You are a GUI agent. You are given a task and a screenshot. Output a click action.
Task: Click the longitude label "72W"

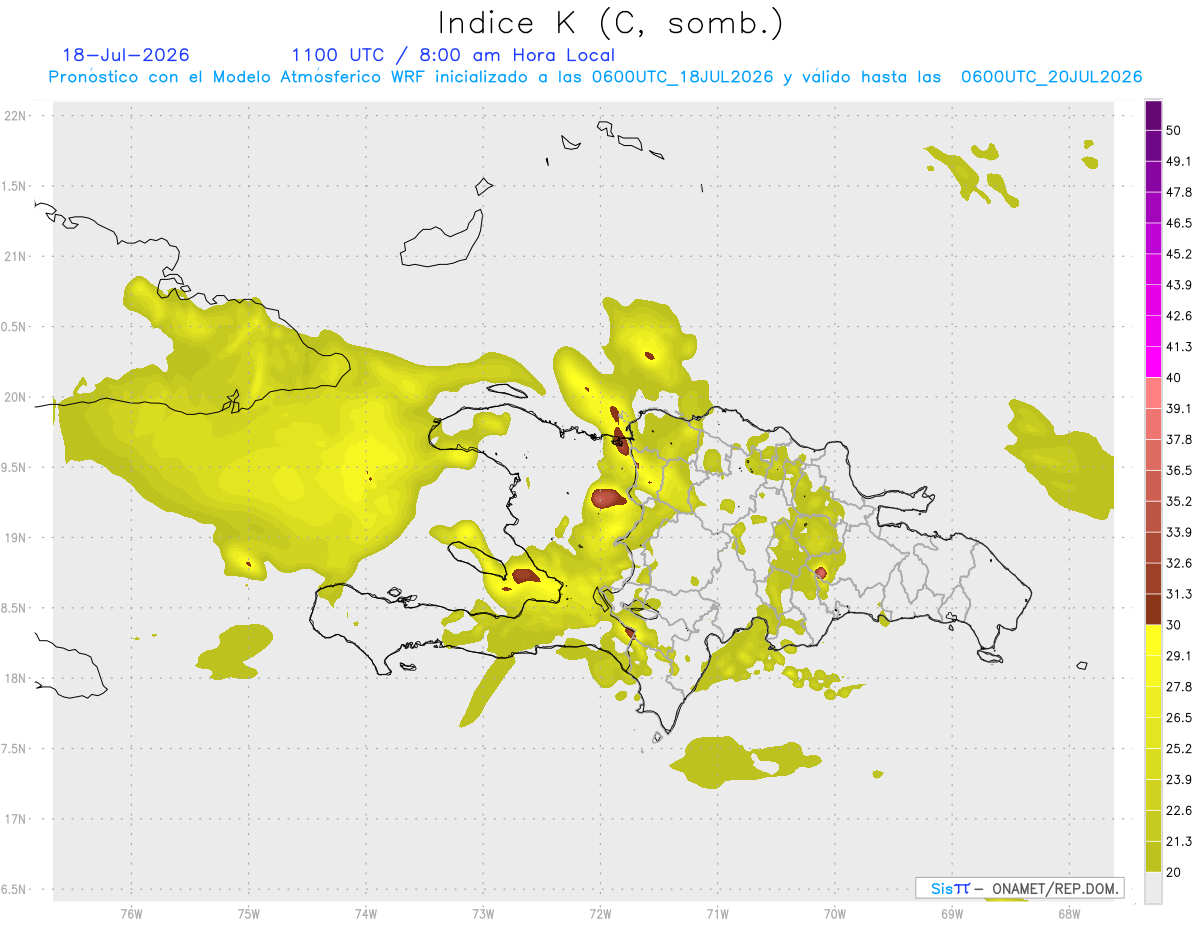600,914
